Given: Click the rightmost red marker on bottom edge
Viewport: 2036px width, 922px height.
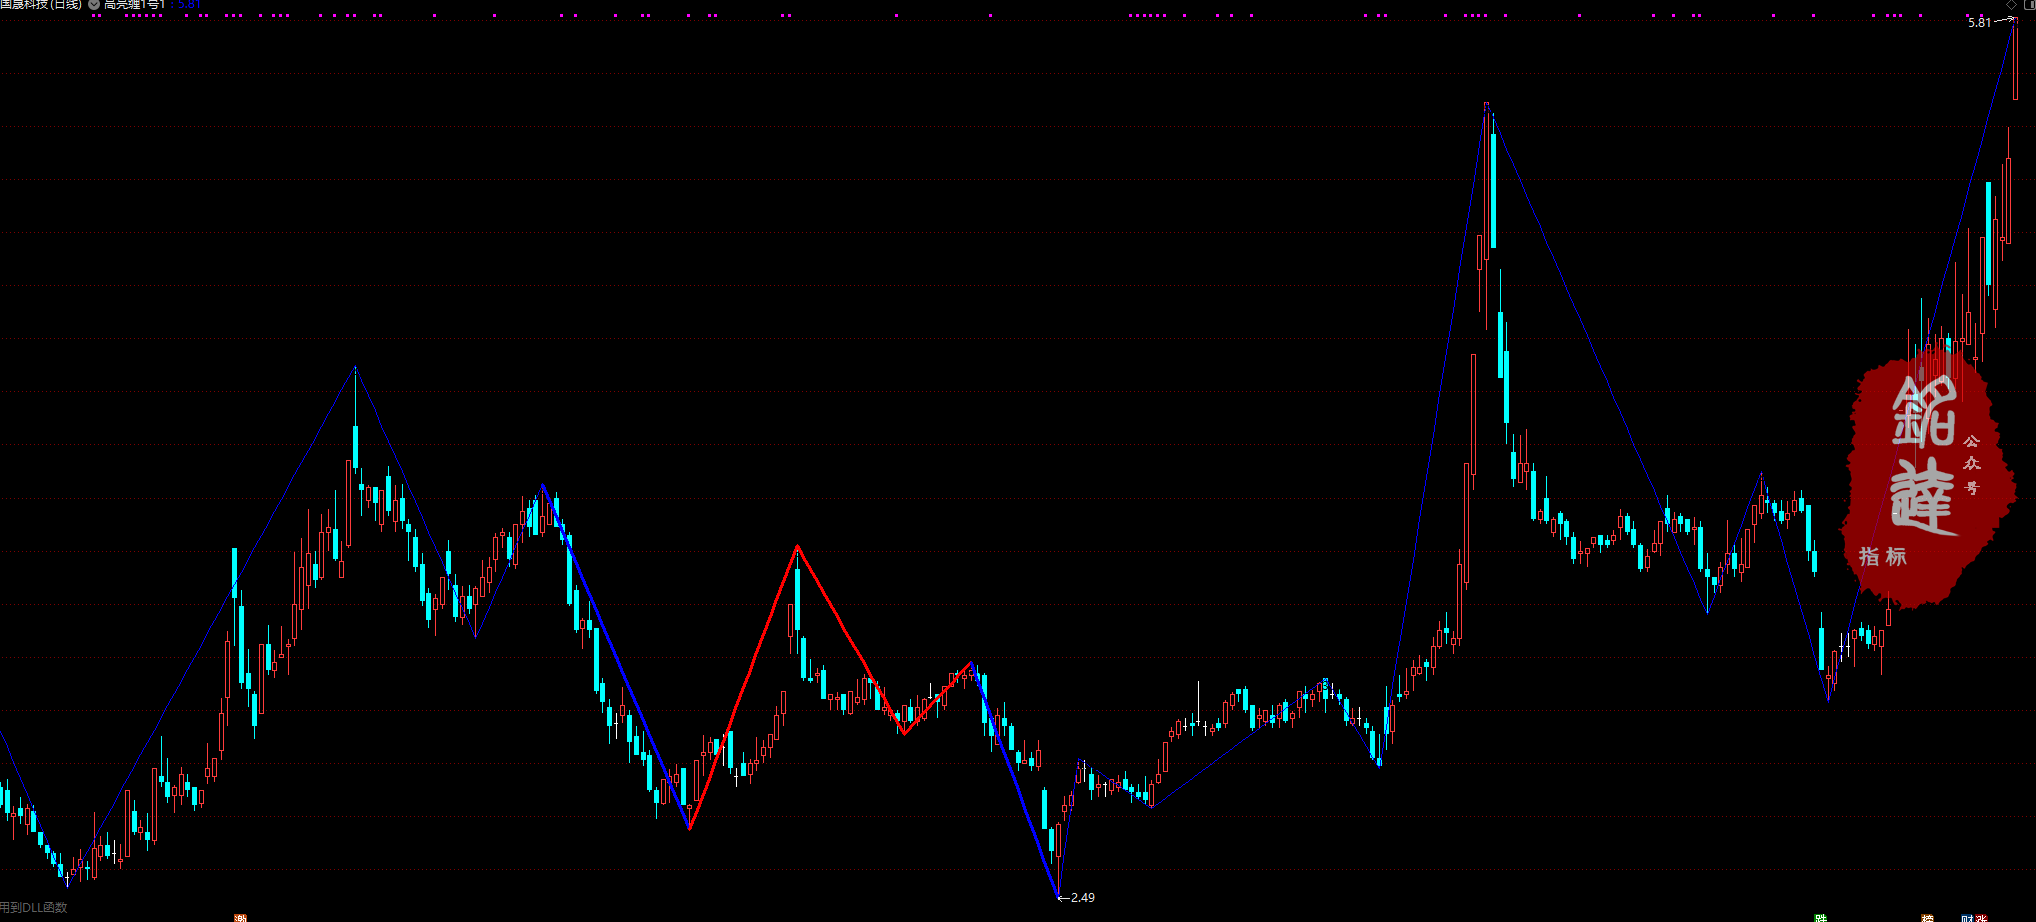Looking at the screenshot, I should click(x=1981, y=917).
